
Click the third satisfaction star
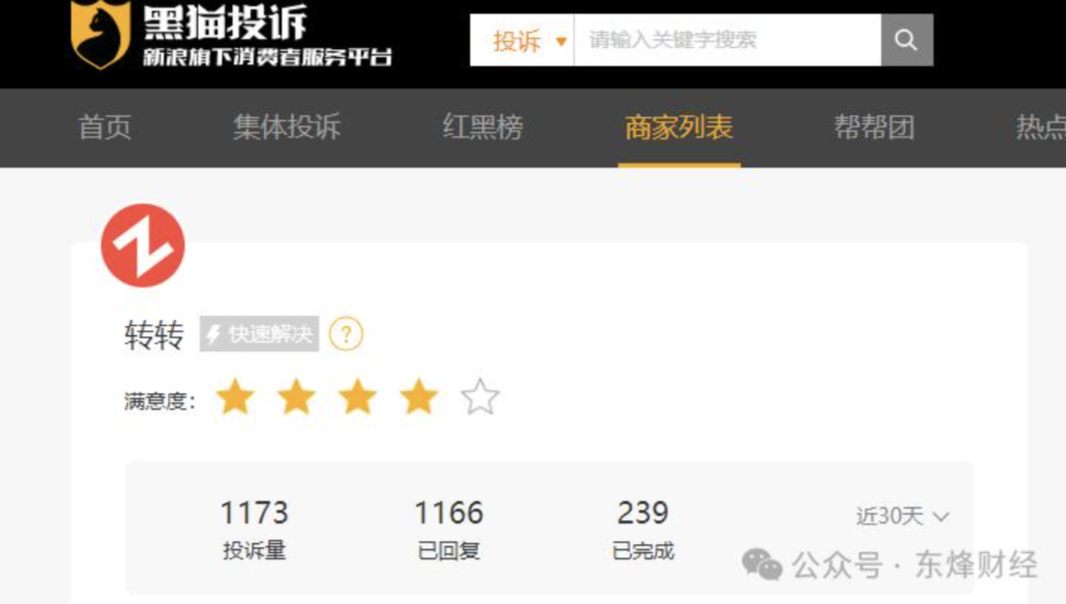point(358,397)
